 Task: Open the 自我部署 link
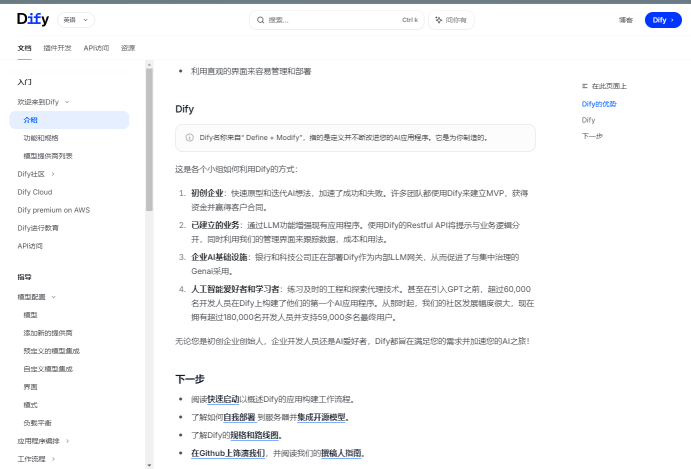239,417
